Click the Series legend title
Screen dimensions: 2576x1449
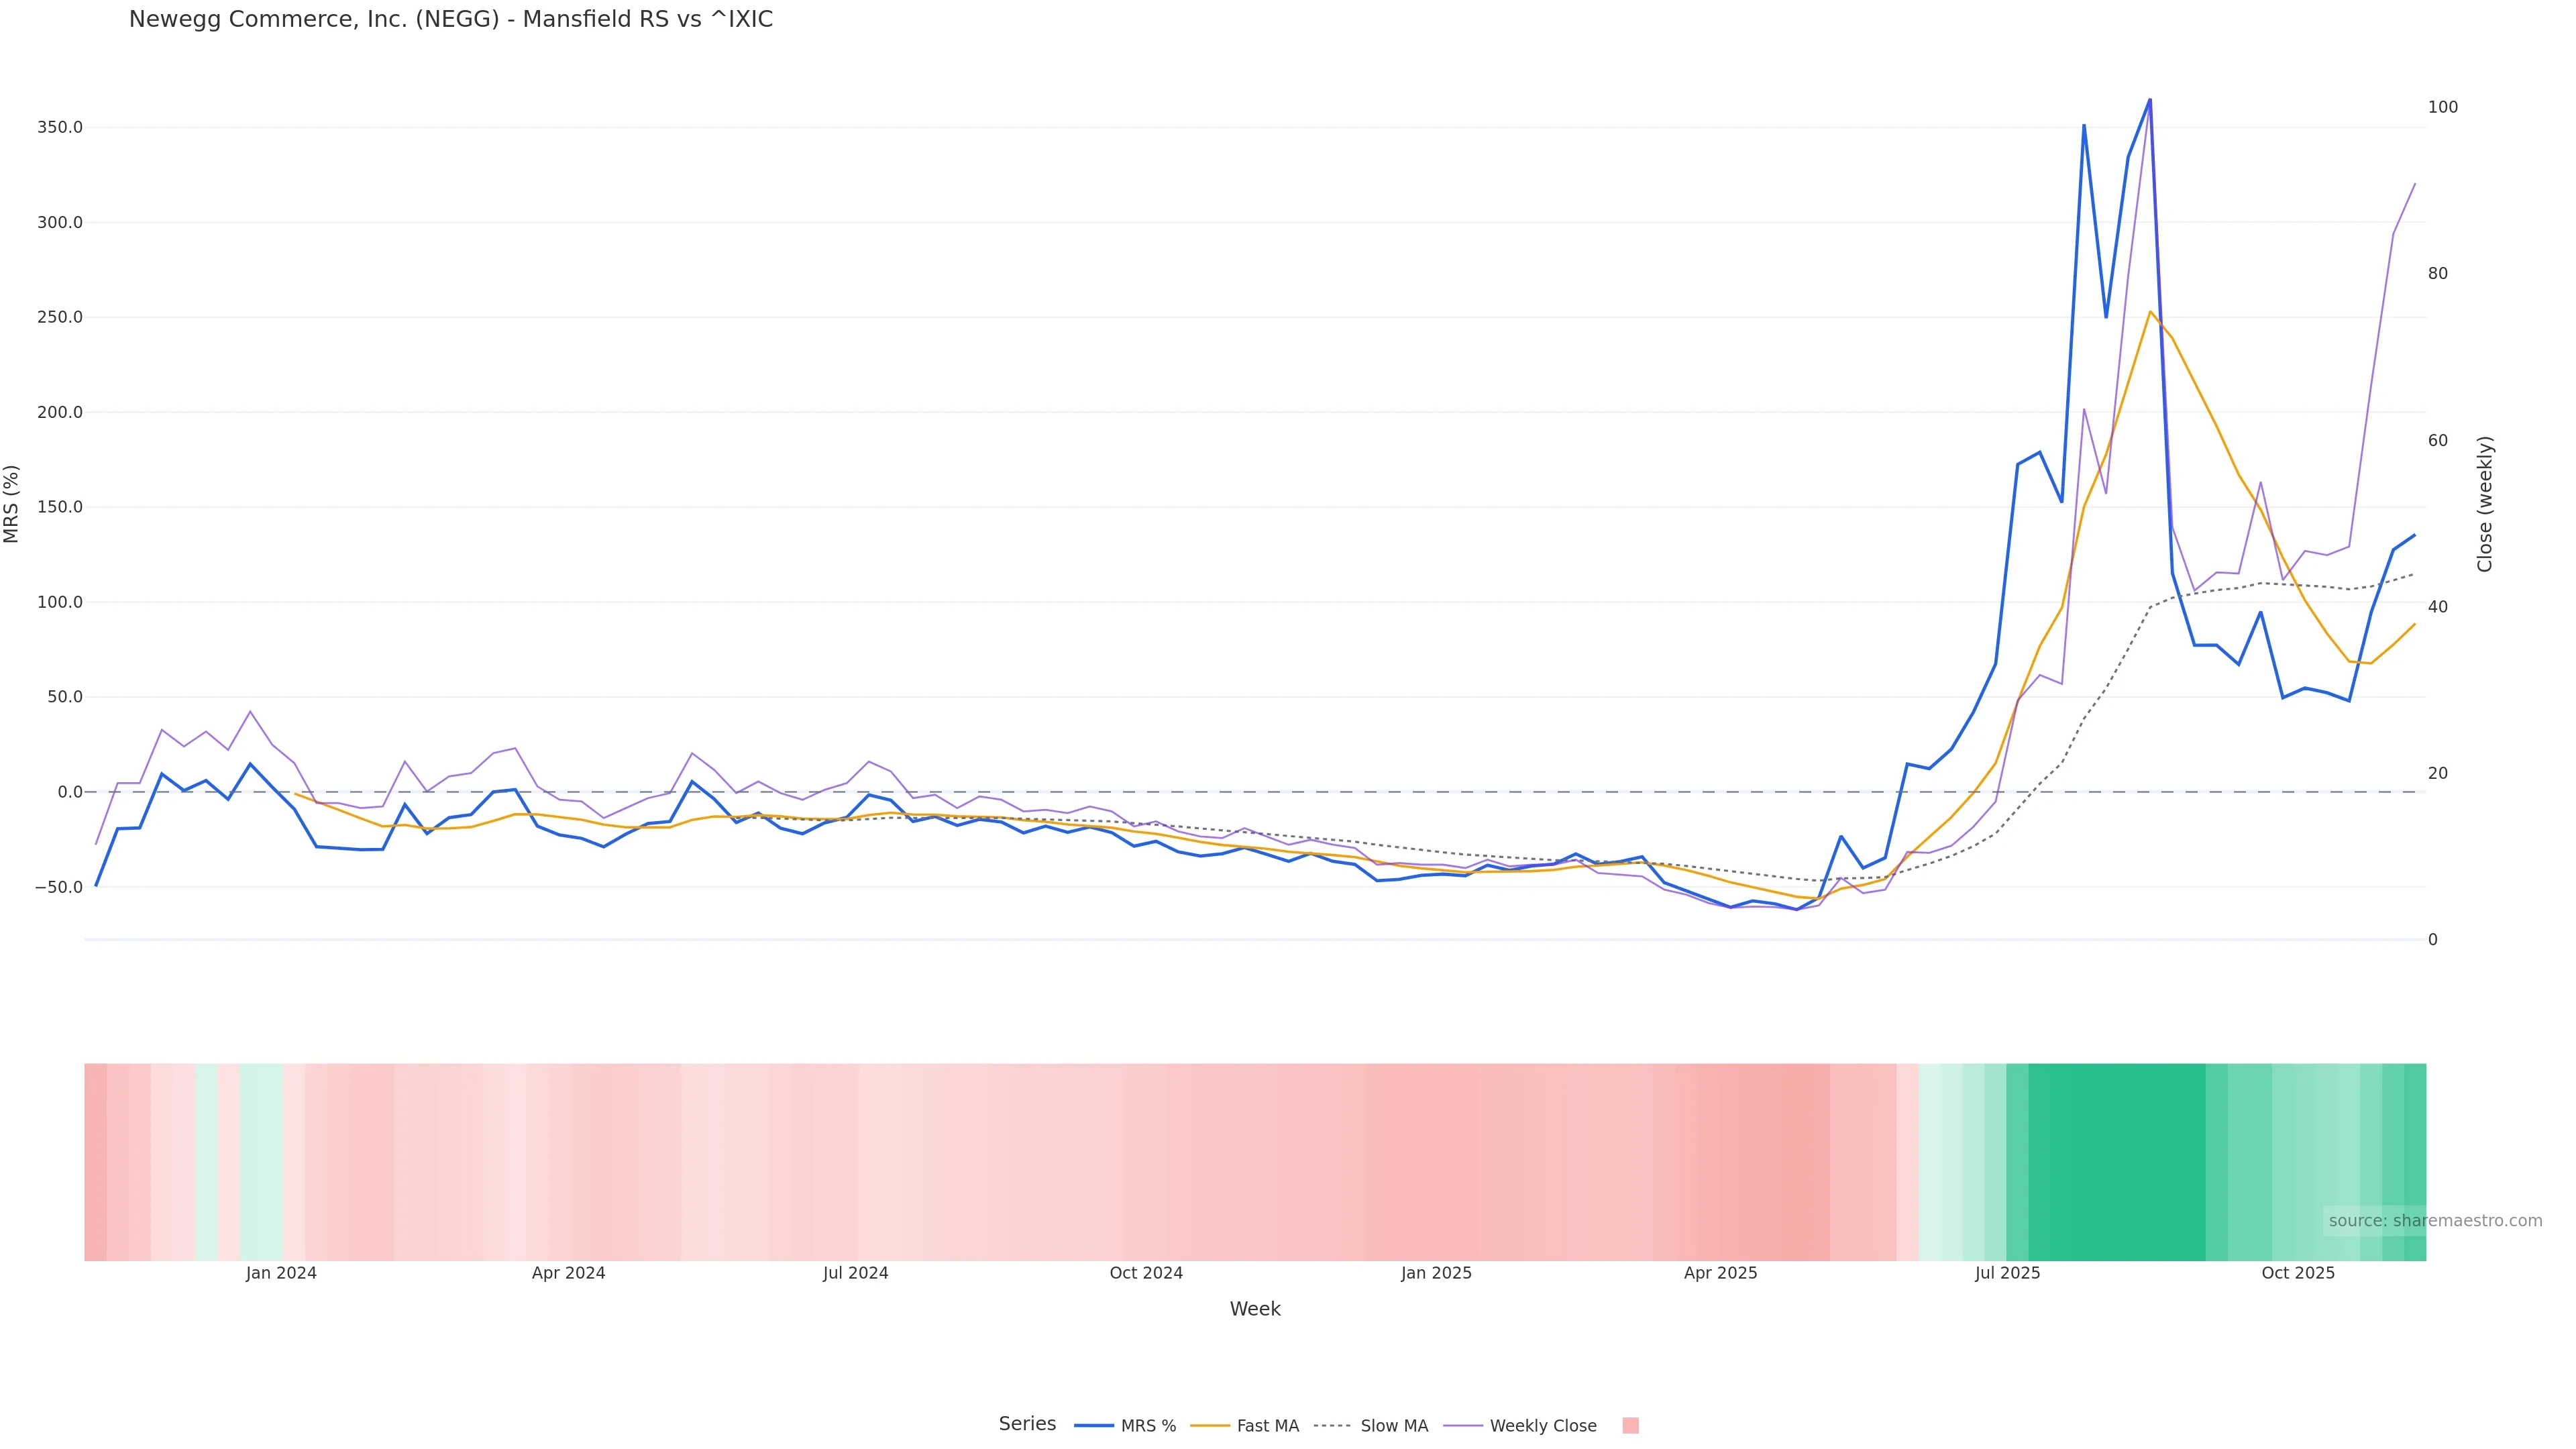[1027, 1424]
